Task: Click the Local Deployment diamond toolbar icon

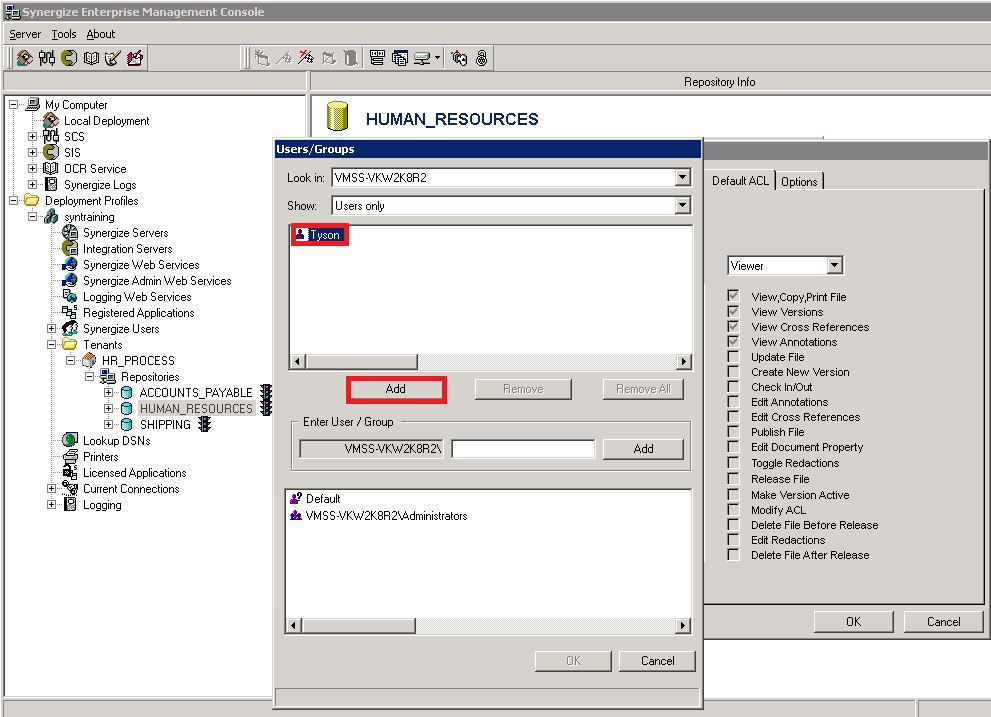Action: tap(24, 58)
